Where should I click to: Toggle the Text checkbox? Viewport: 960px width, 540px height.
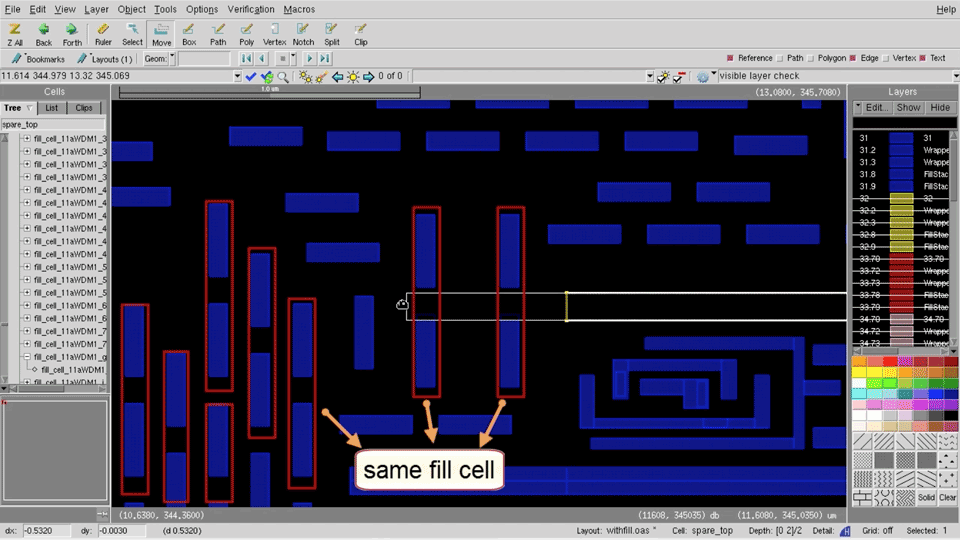(923, 58)
